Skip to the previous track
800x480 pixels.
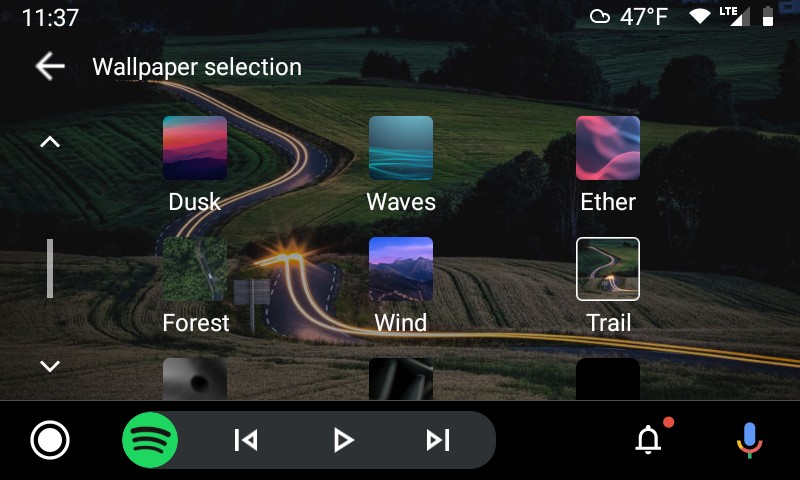point(246,440)
